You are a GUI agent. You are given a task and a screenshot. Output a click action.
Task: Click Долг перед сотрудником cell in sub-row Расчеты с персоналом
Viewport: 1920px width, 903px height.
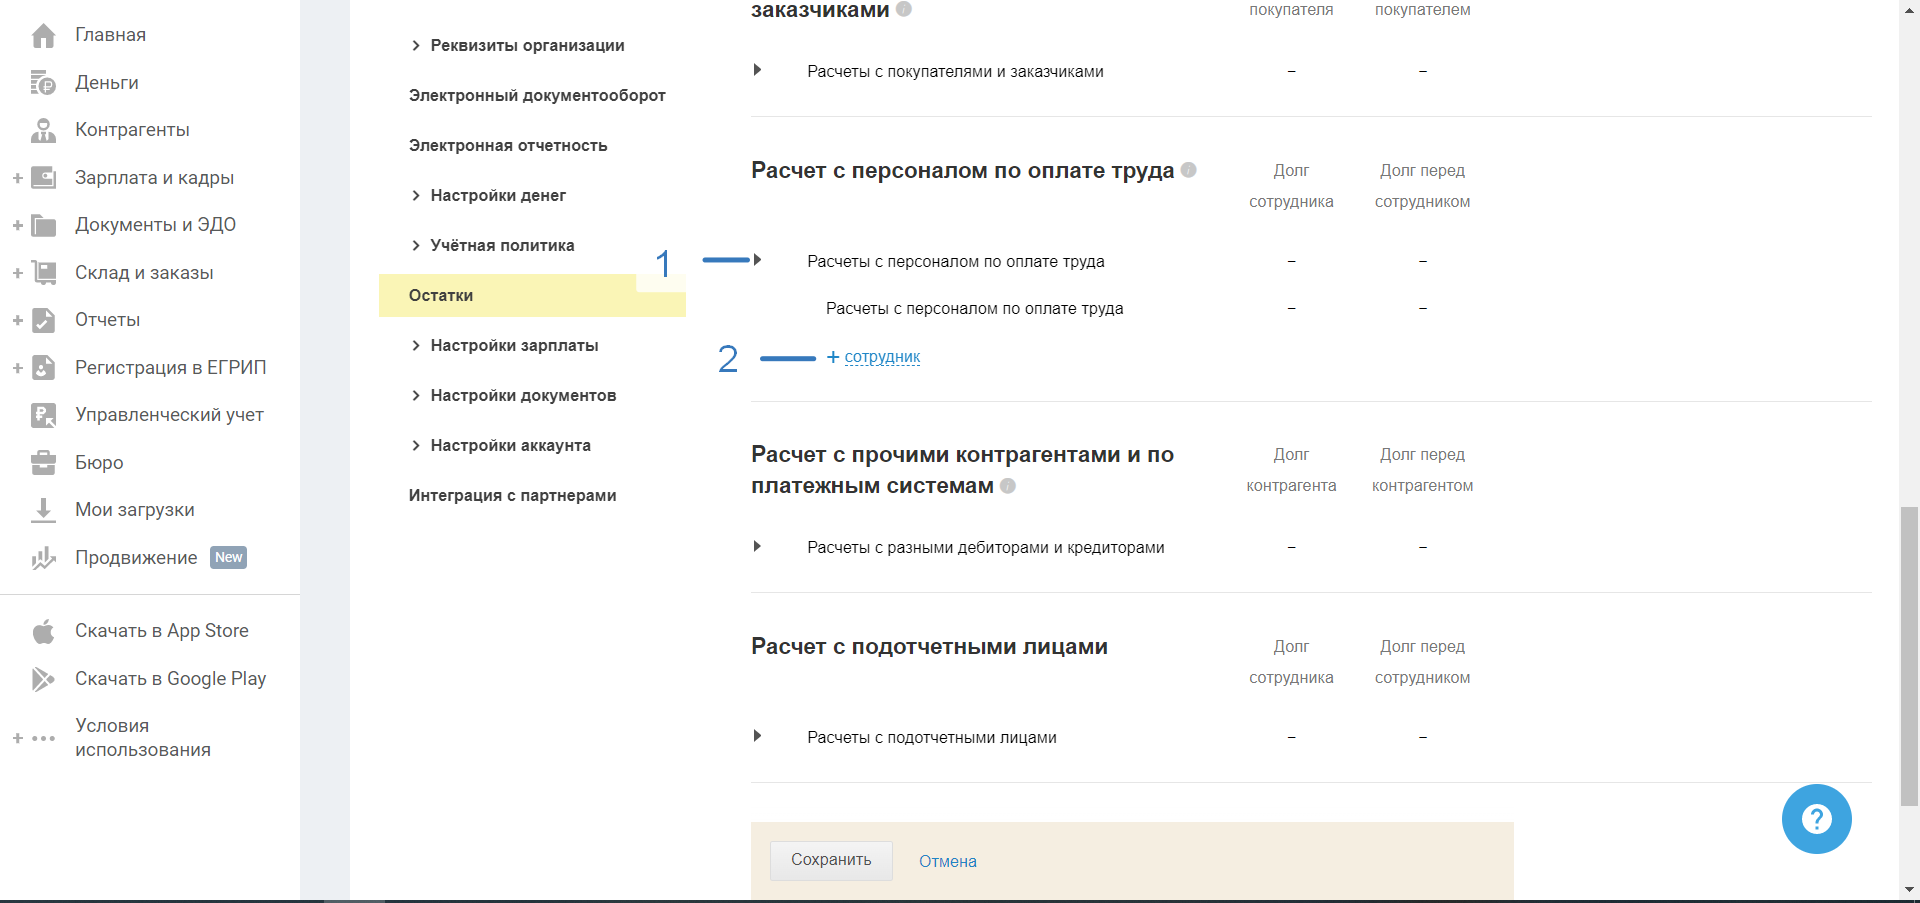click(1422, 308)
